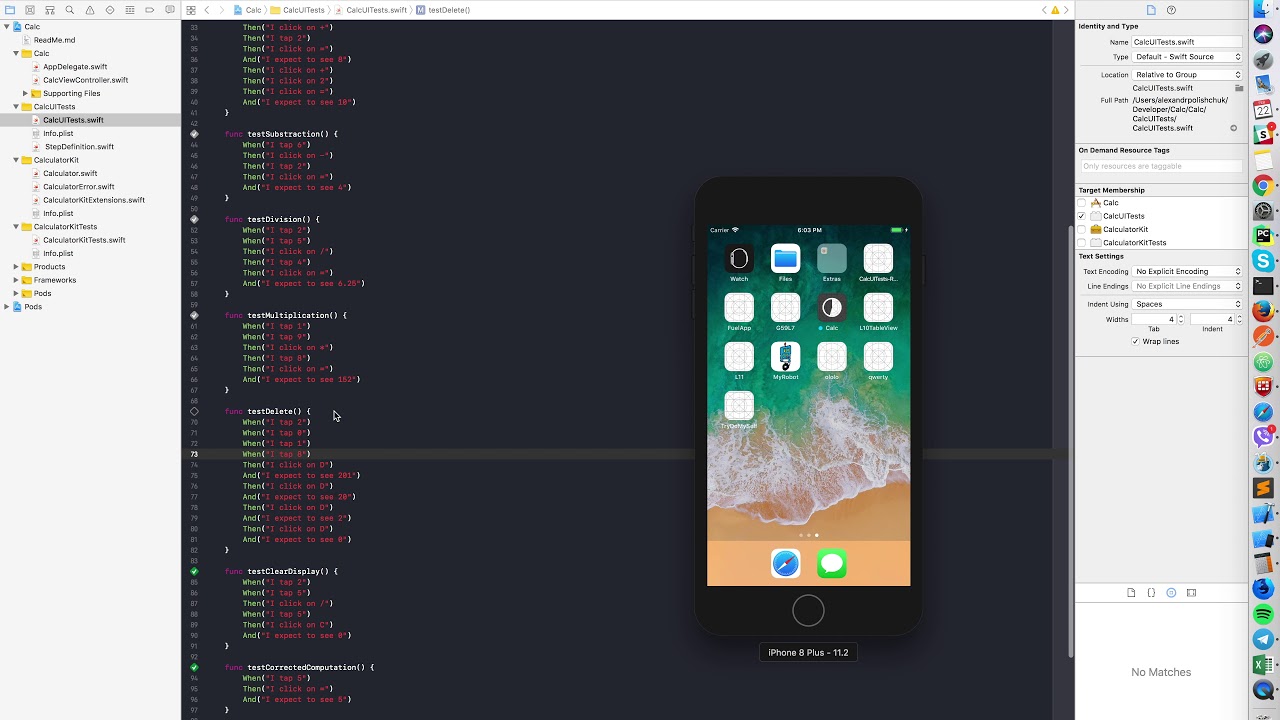This screenshot has width=1280, height=720.
Task: Open the Indent Using dropdown
Action: [x=1187, y=304]
